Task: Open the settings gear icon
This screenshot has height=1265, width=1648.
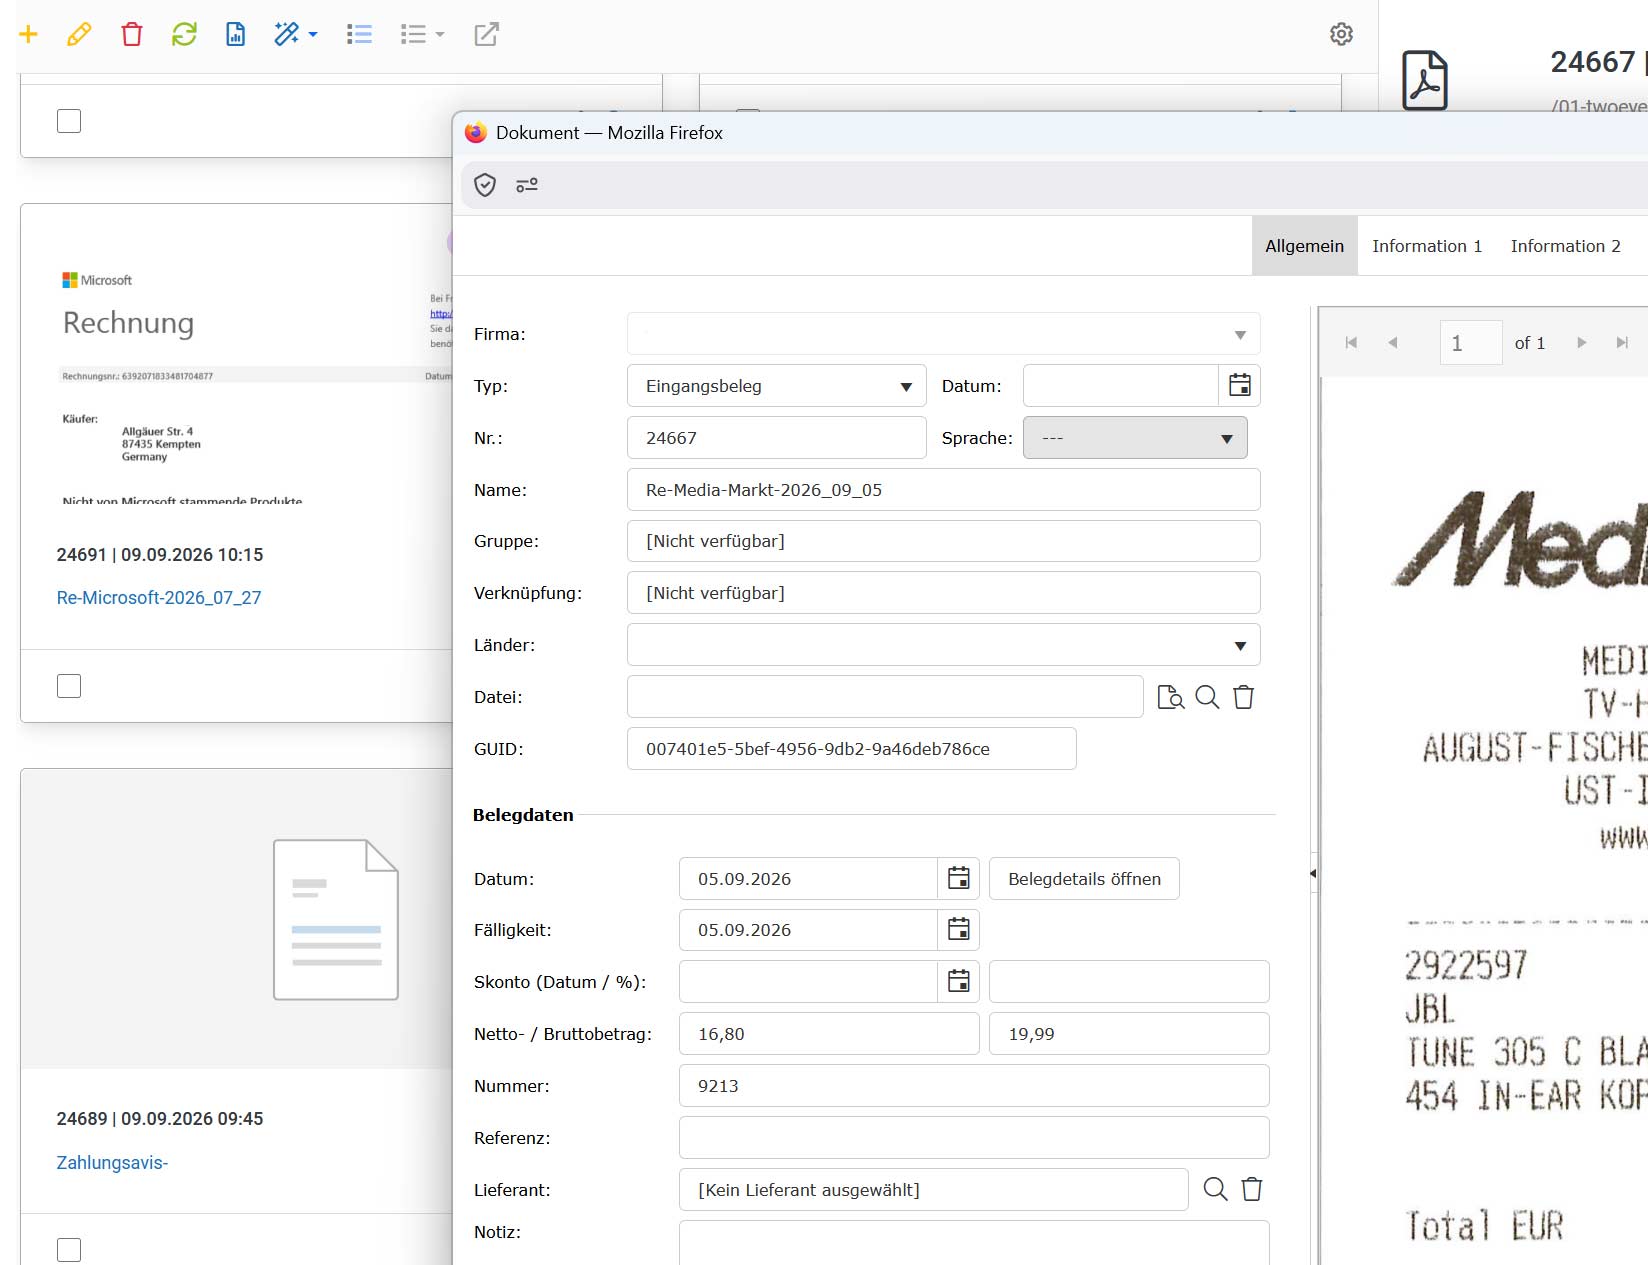Action: point(1341,34)
